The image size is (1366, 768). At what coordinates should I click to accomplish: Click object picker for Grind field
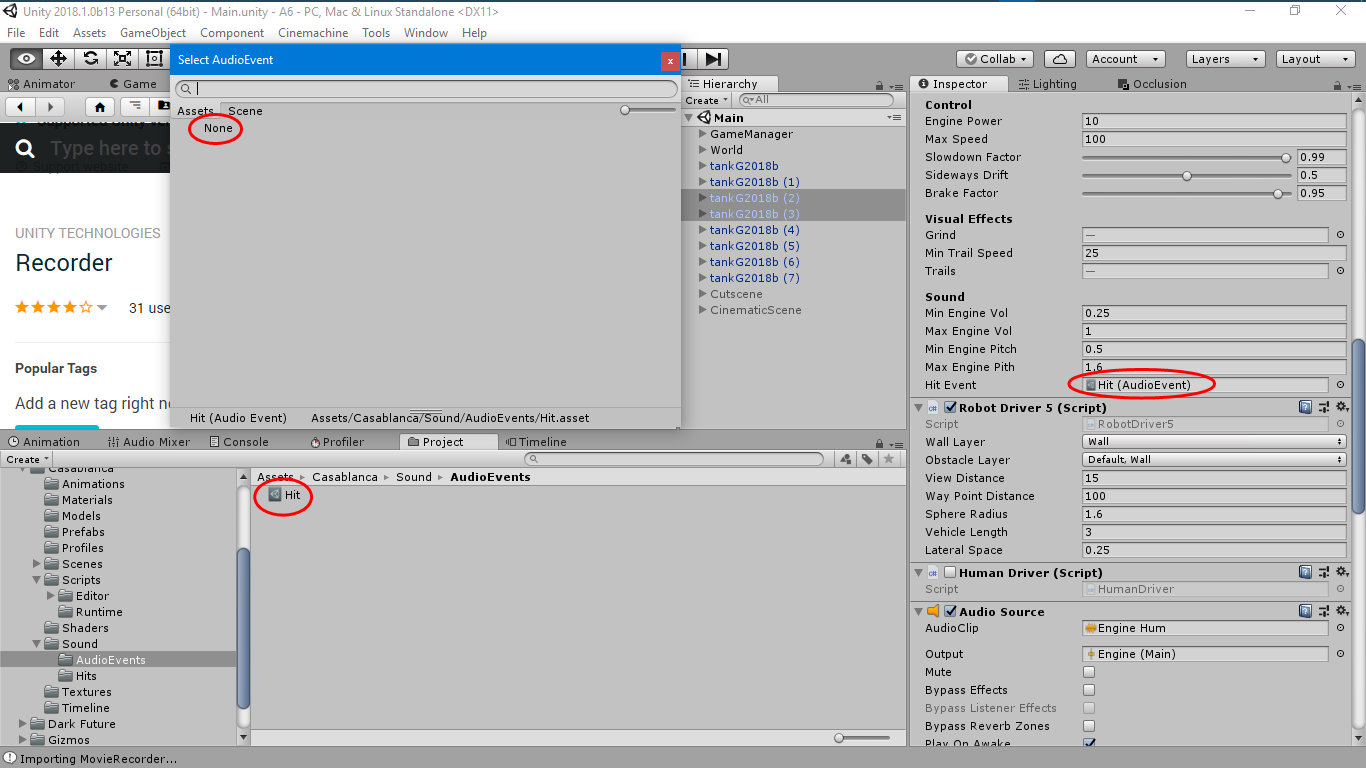[1340, 235]
